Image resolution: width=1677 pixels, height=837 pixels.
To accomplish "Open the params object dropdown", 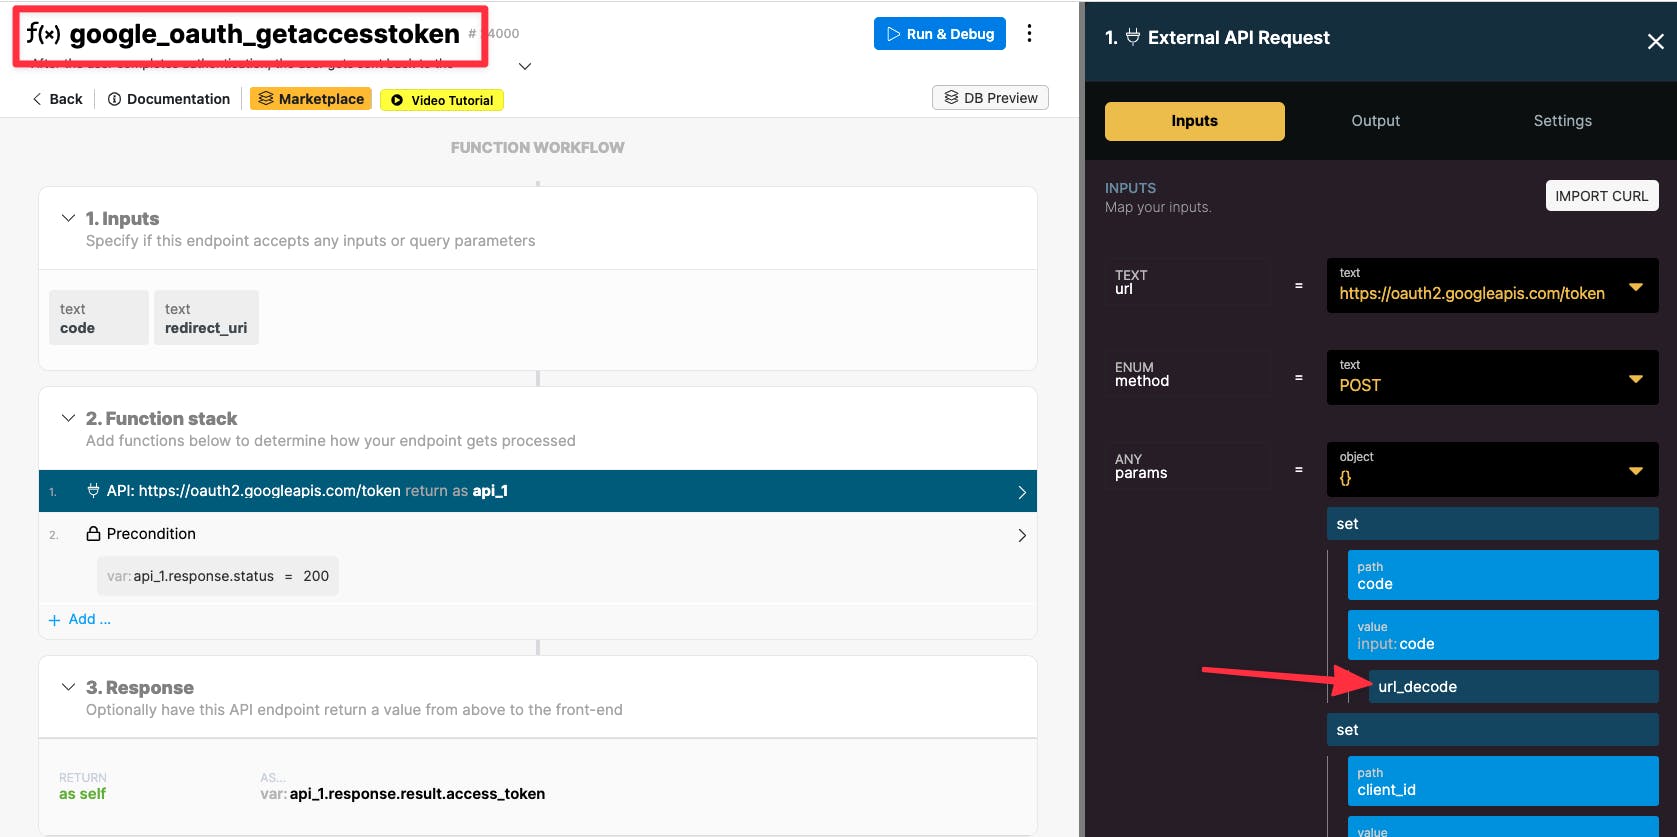I will click(1636, 471).
